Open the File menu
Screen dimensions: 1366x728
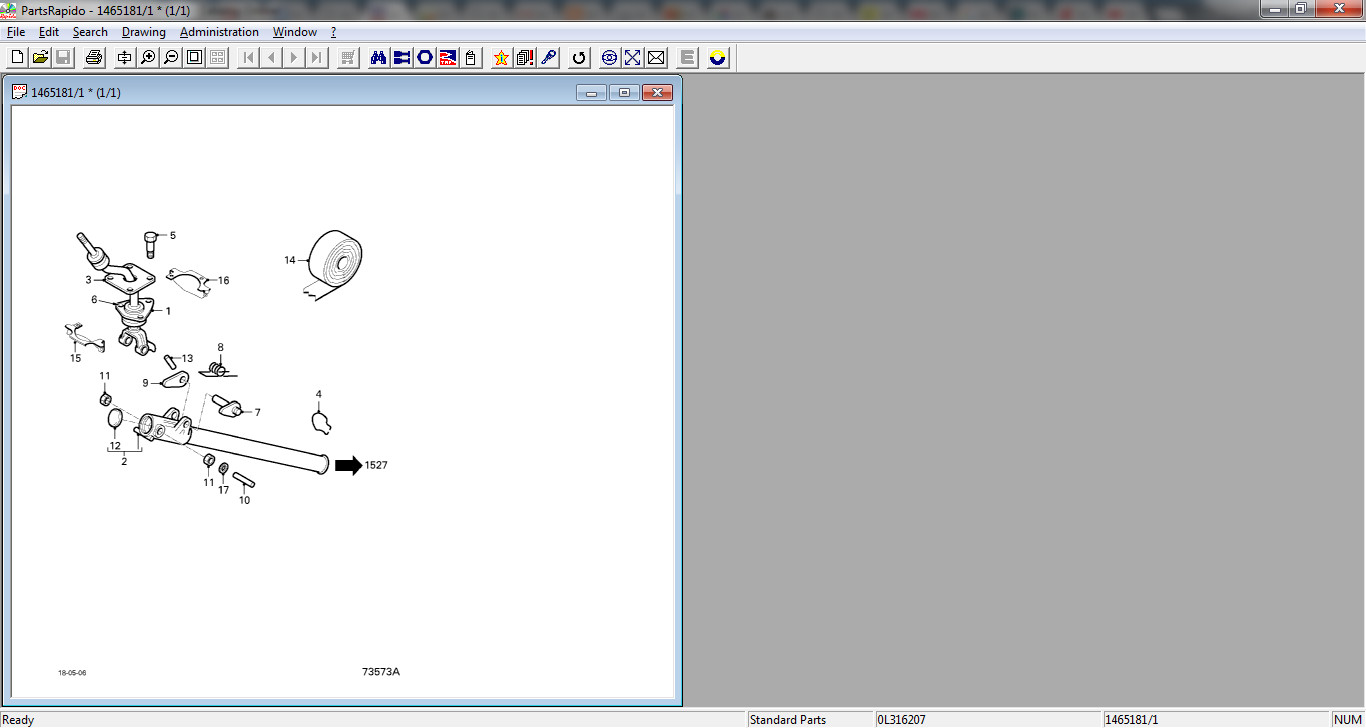tap(16, 32)
